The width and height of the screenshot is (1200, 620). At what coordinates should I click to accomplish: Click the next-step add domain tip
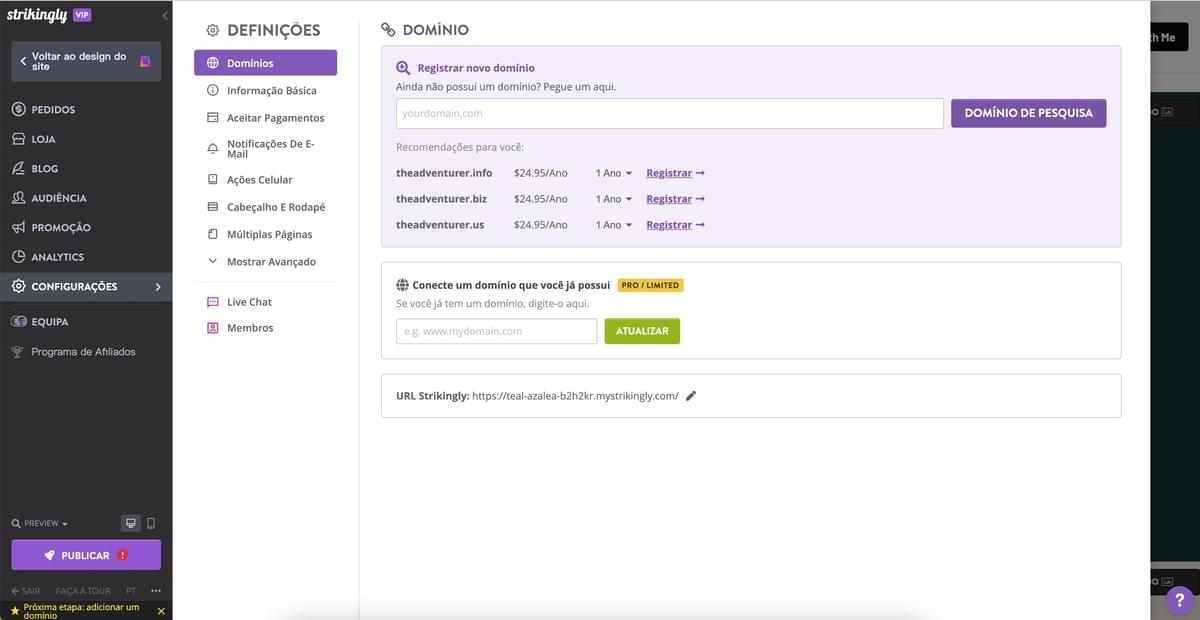80,611
